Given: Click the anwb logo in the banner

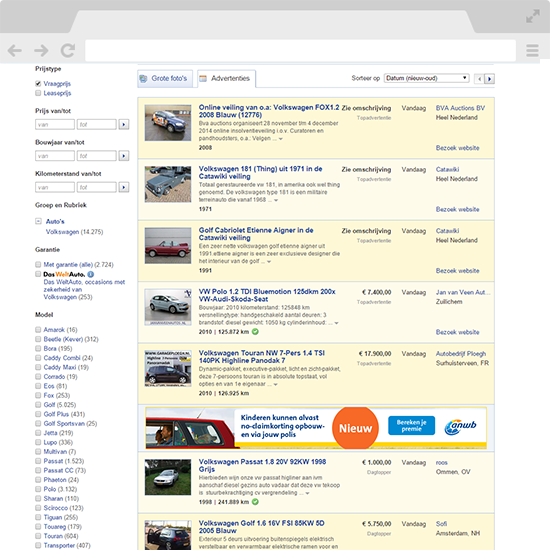Looking at the screenshot, I should (461, 426).
